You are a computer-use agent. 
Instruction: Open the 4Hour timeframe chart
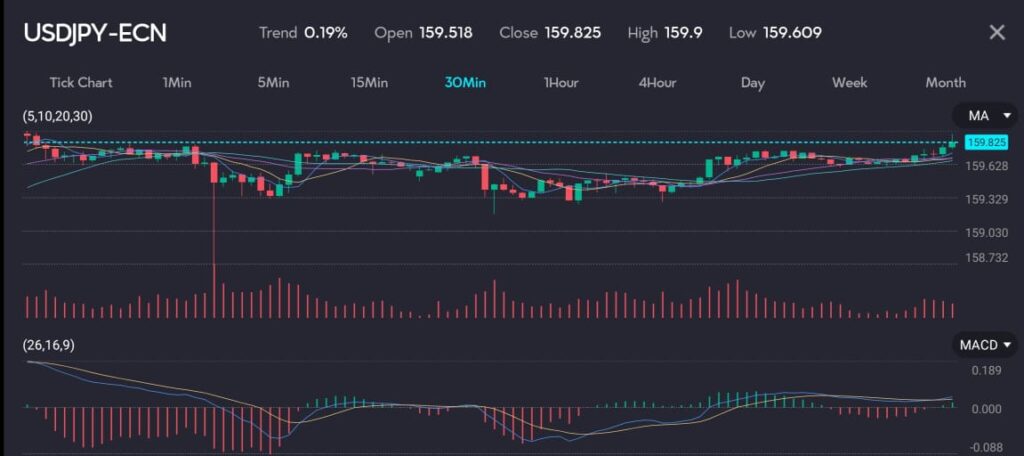click(657, 82)
